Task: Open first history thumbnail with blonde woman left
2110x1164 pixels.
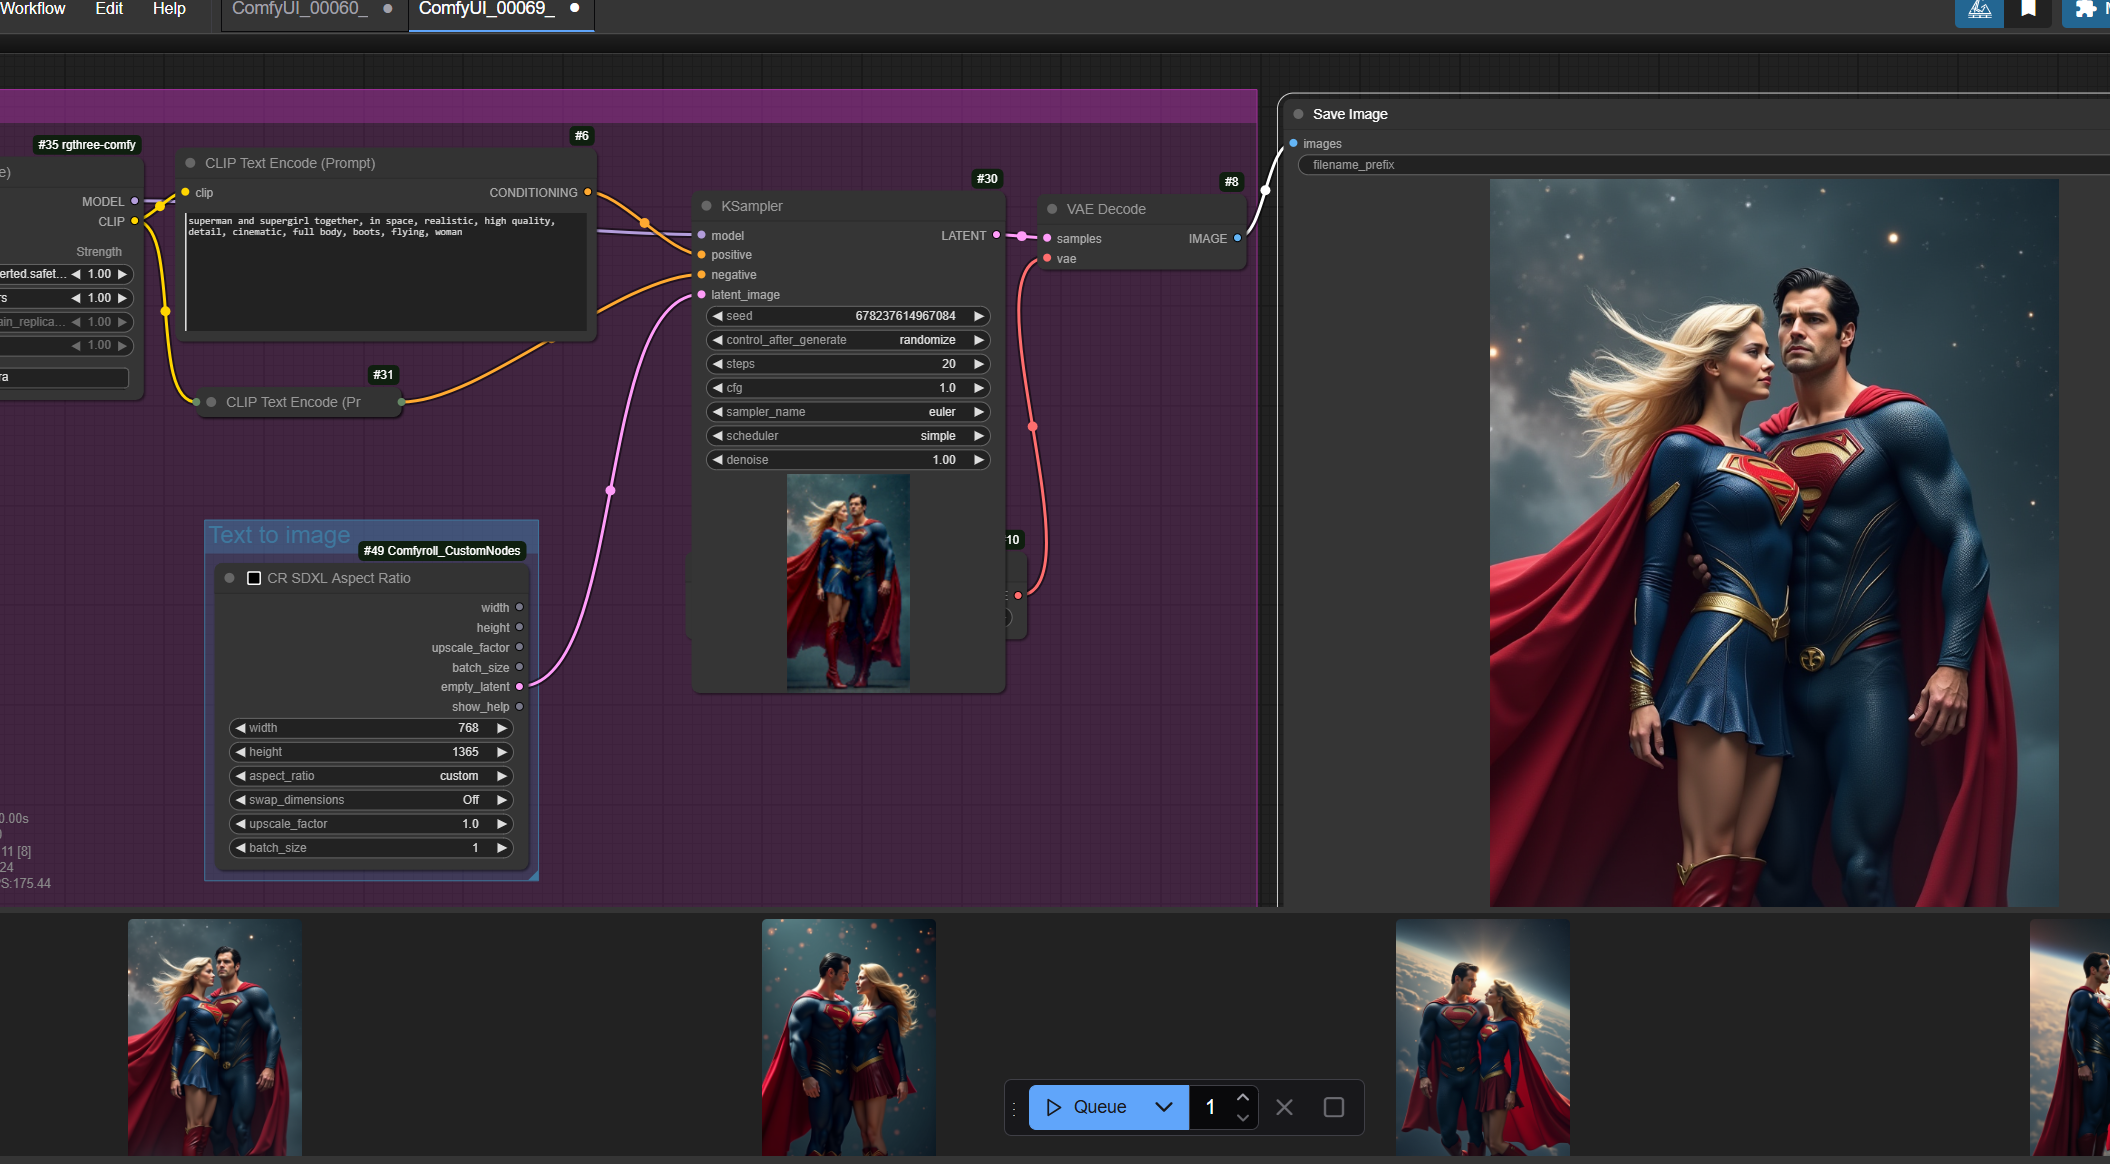Action: (214, 1037)
